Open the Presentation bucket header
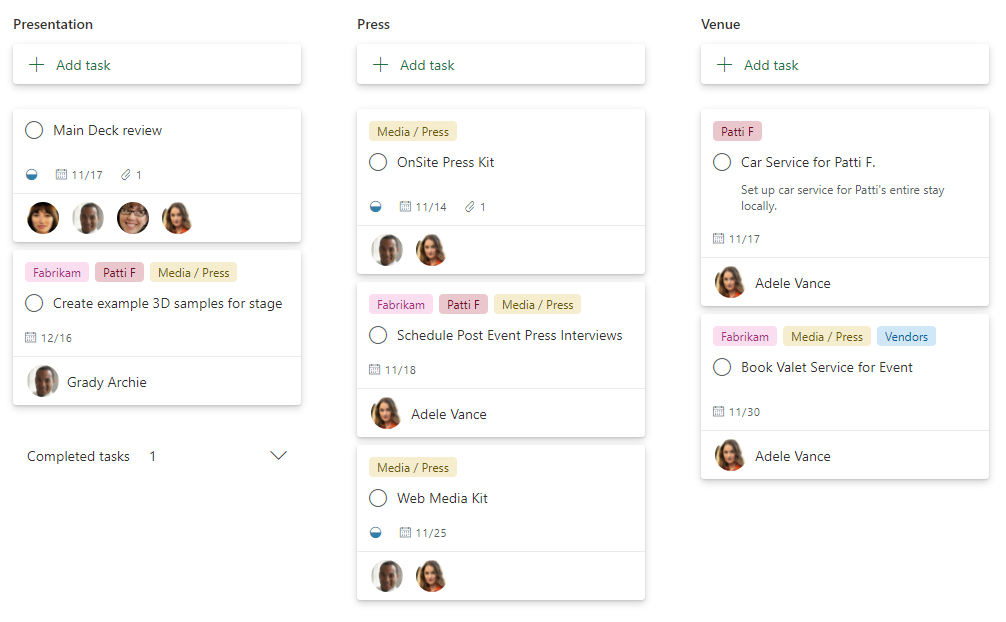Viewport: 1006px width, 622px height. pyautogui.click(x=53, y=24)
